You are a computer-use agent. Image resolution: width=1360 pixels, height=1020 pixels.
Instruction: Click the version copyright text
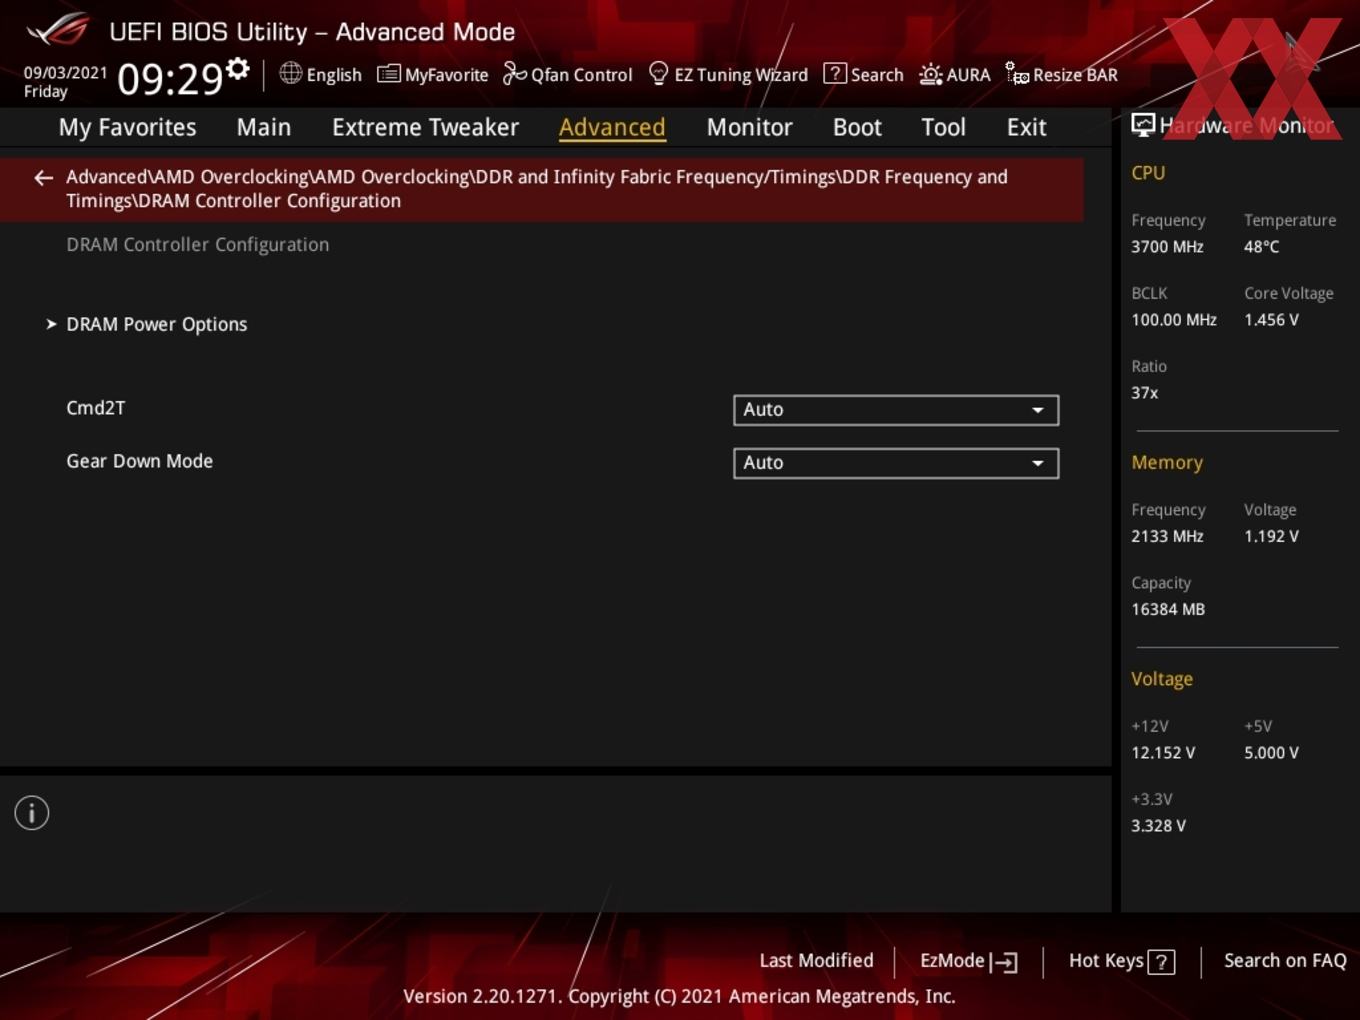coord(679,997)
